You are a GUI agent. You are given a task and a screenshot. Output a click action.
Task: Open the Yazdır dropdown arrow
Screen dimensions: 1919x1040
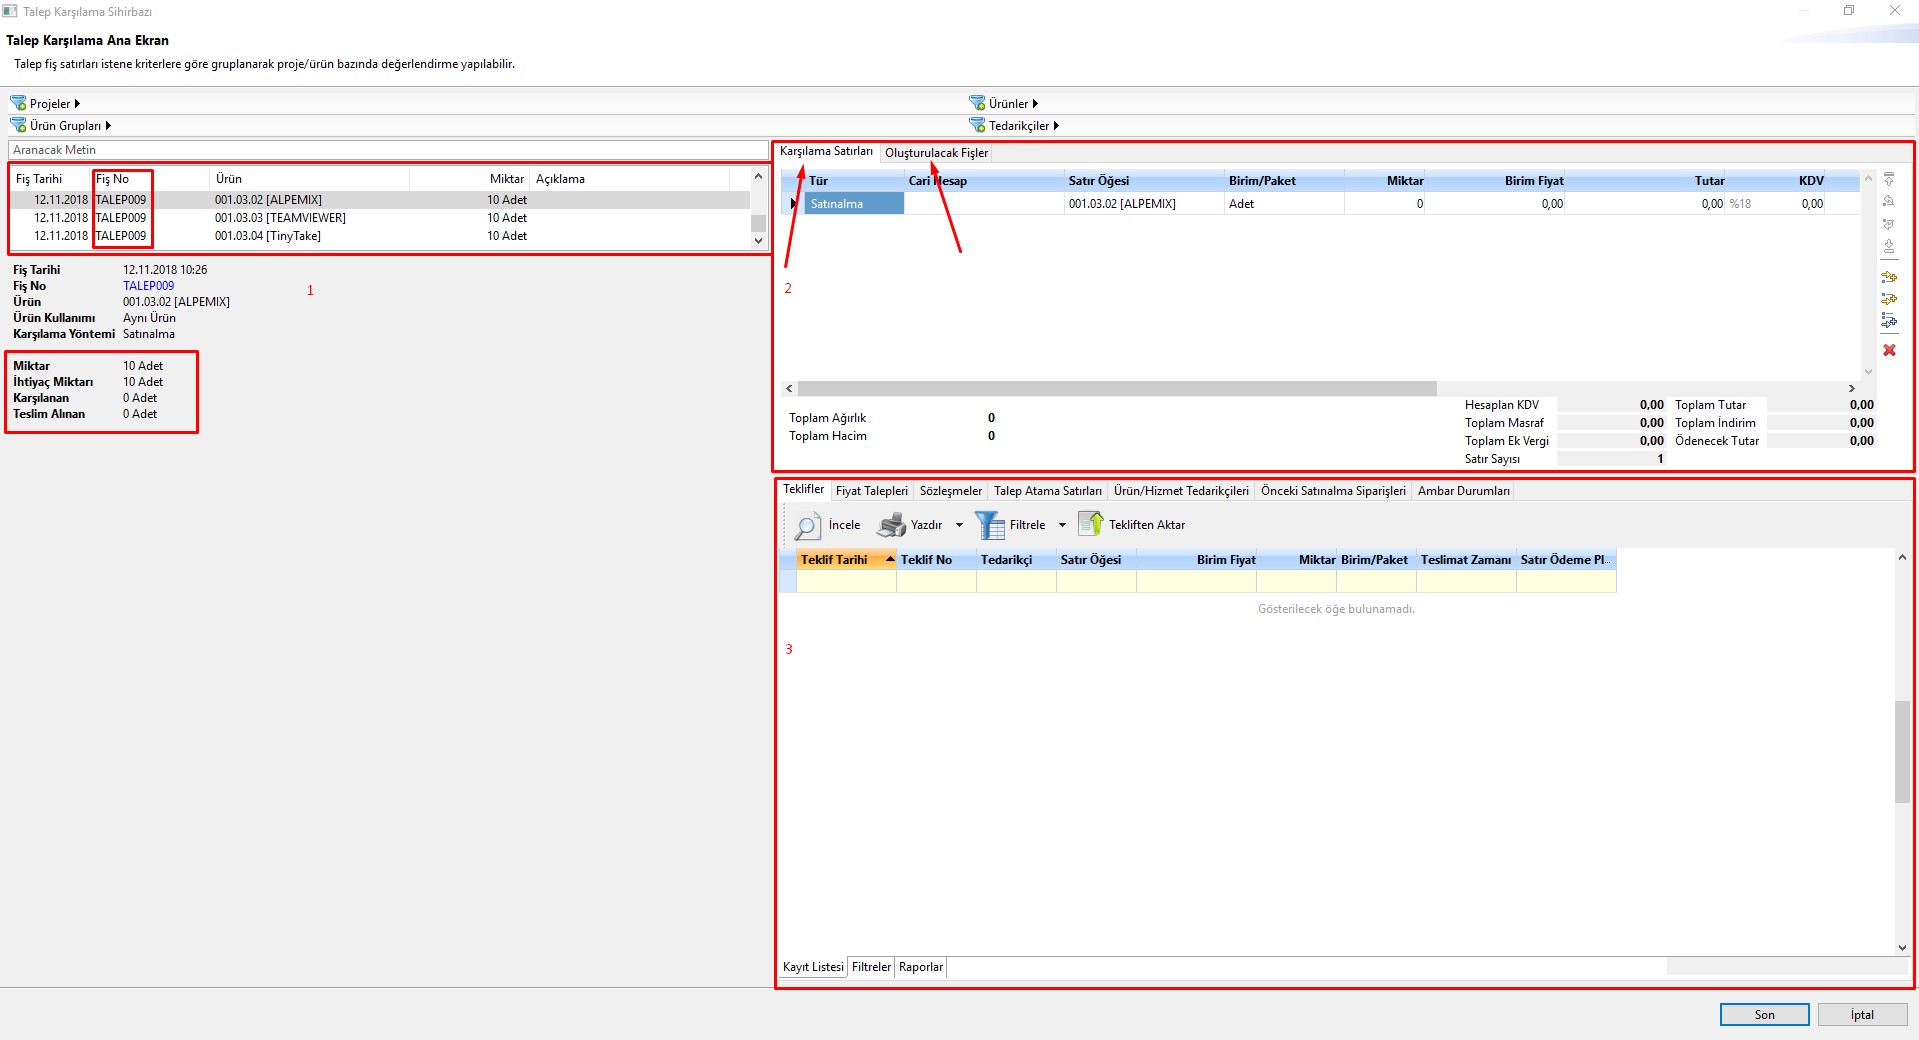point(959,525)
